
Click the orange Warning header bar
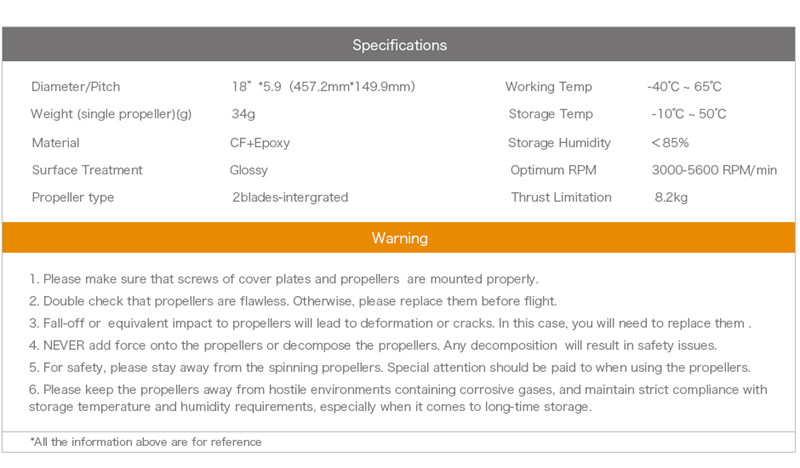(x=400, y=238)
